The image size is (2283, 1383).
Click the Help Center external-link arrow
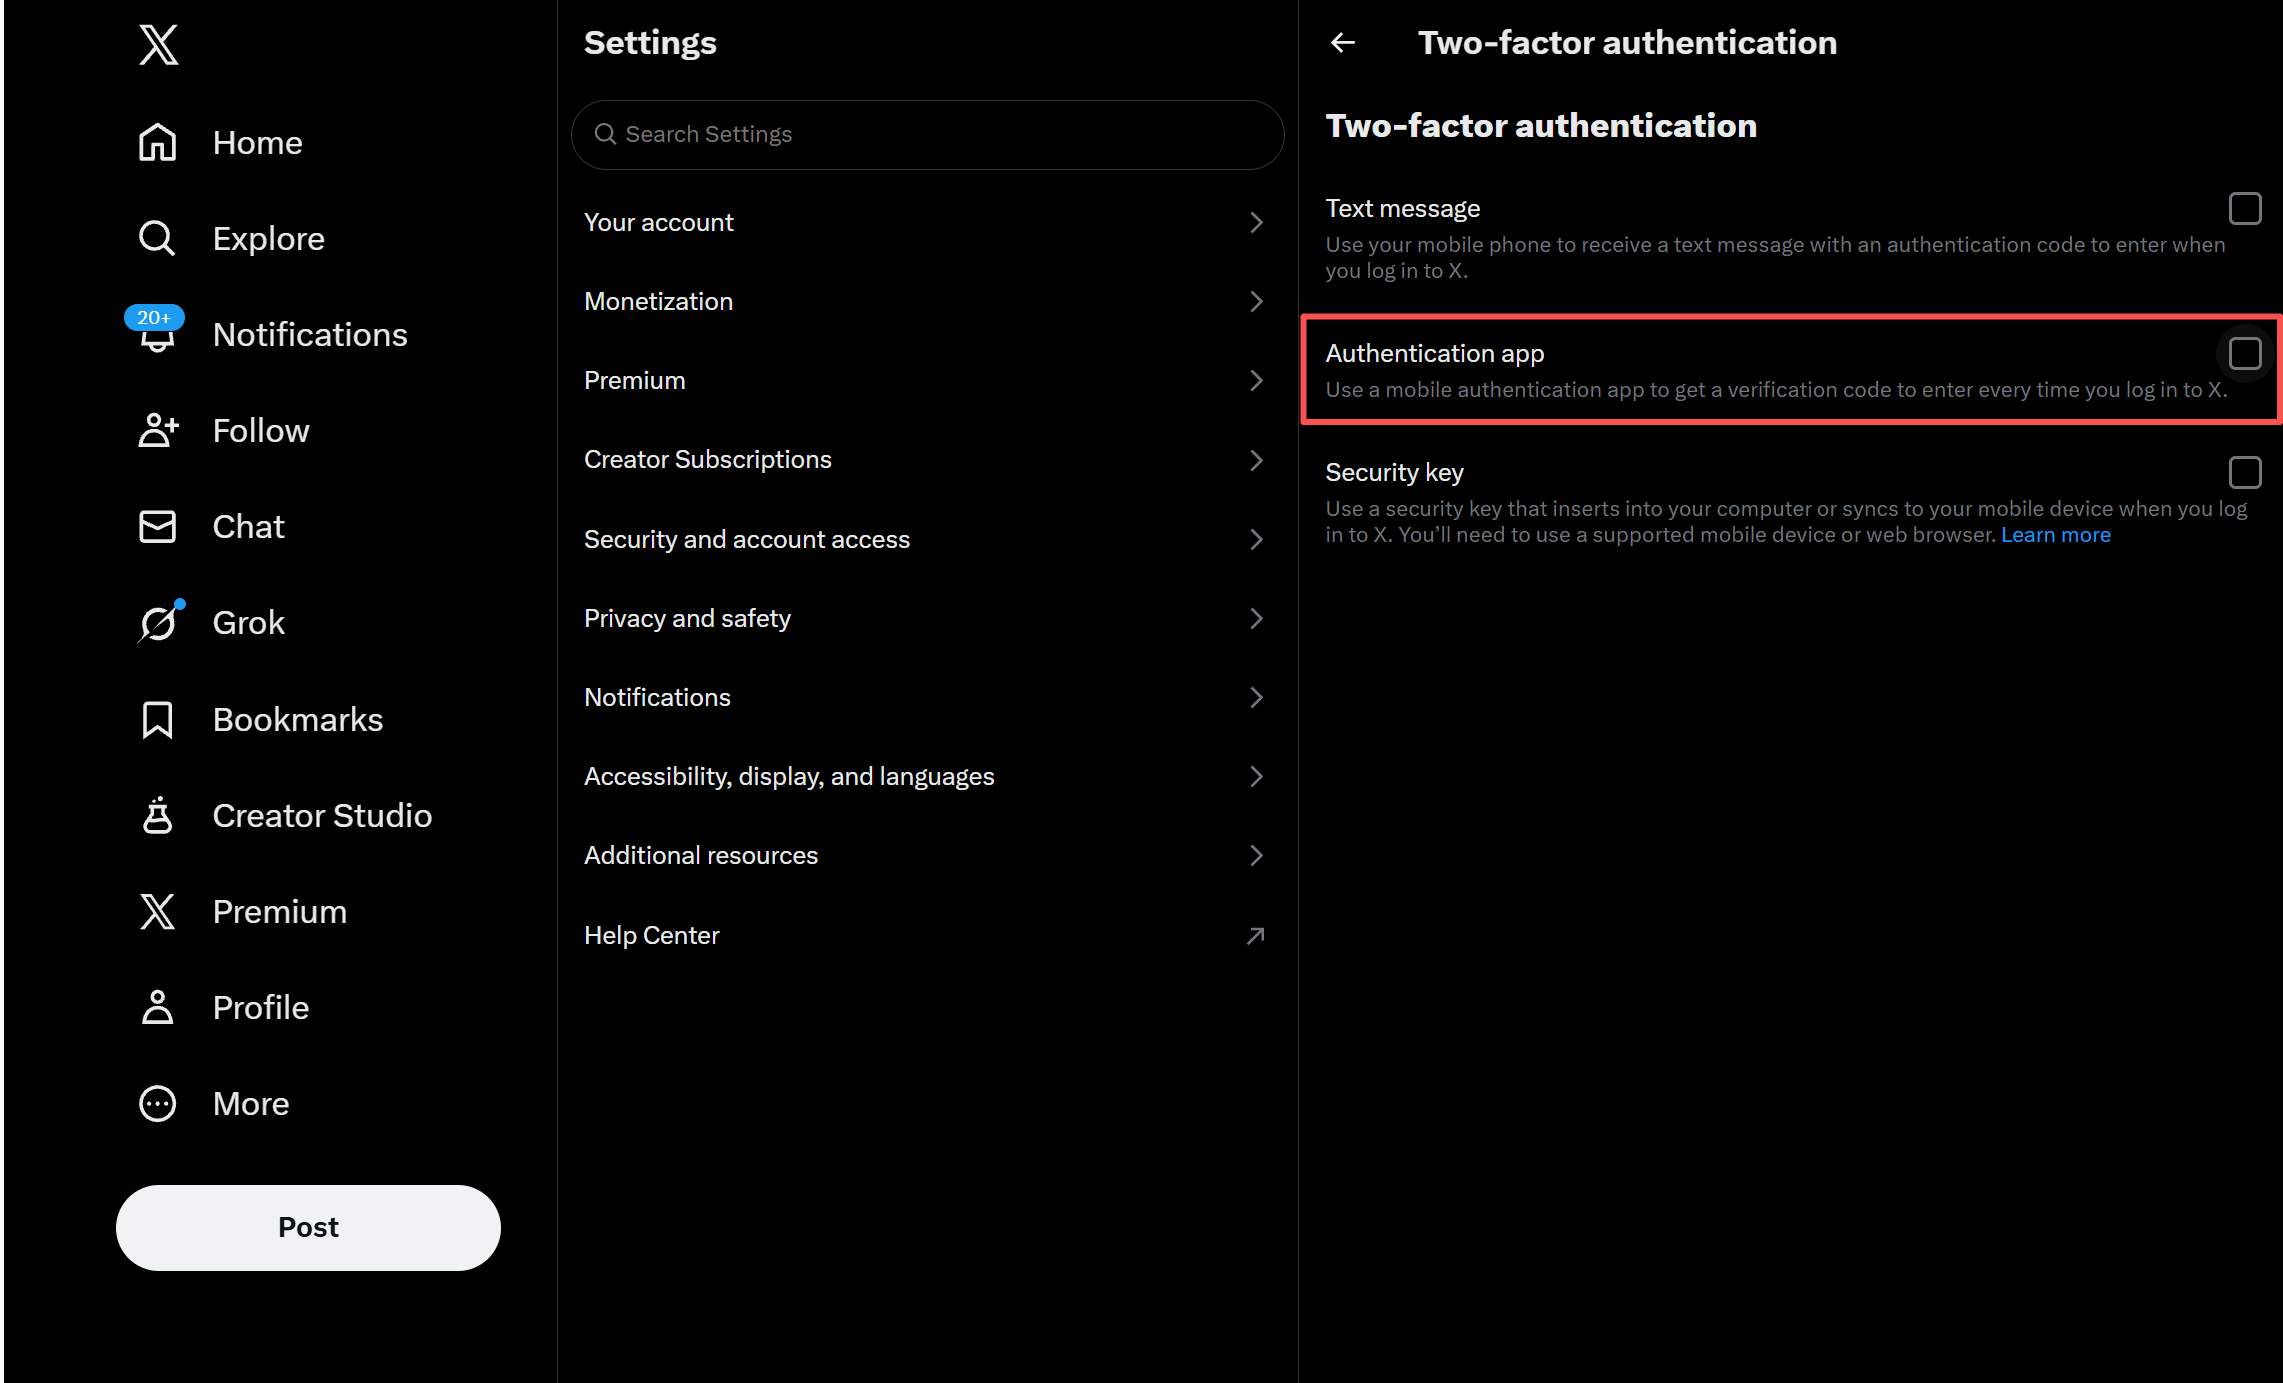(1256, 935)
